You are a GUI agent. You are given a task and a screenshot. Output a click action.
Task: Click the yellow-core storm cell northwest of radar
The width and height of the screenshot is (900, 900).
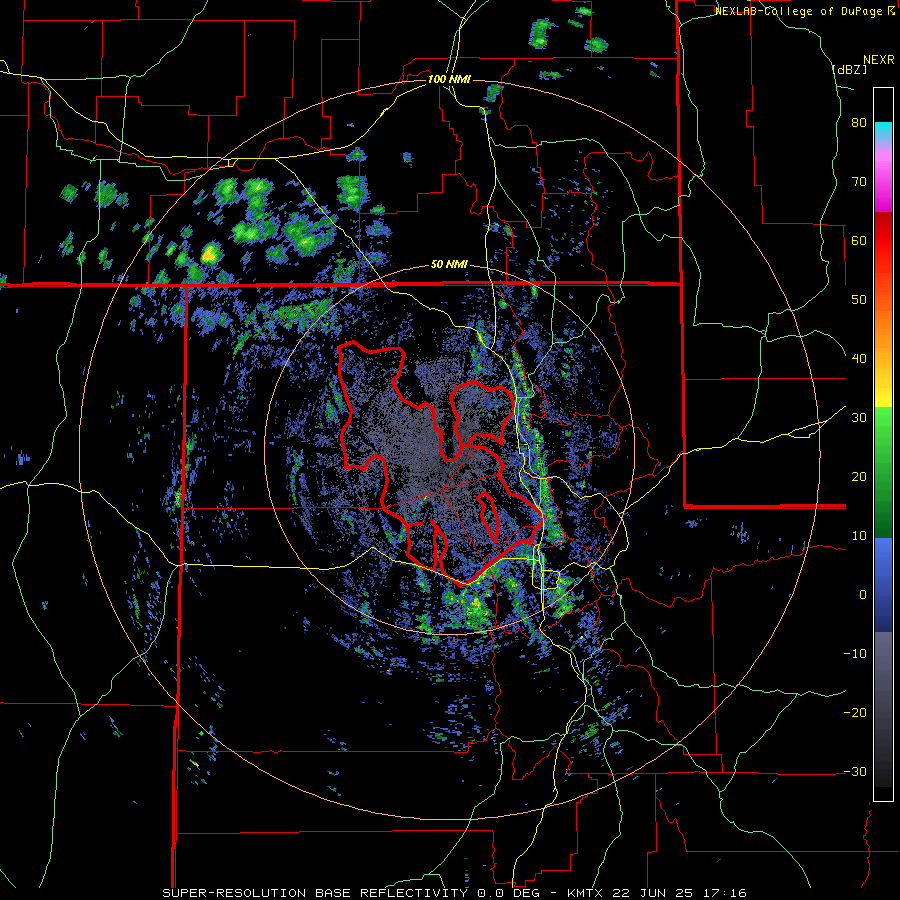210,253
